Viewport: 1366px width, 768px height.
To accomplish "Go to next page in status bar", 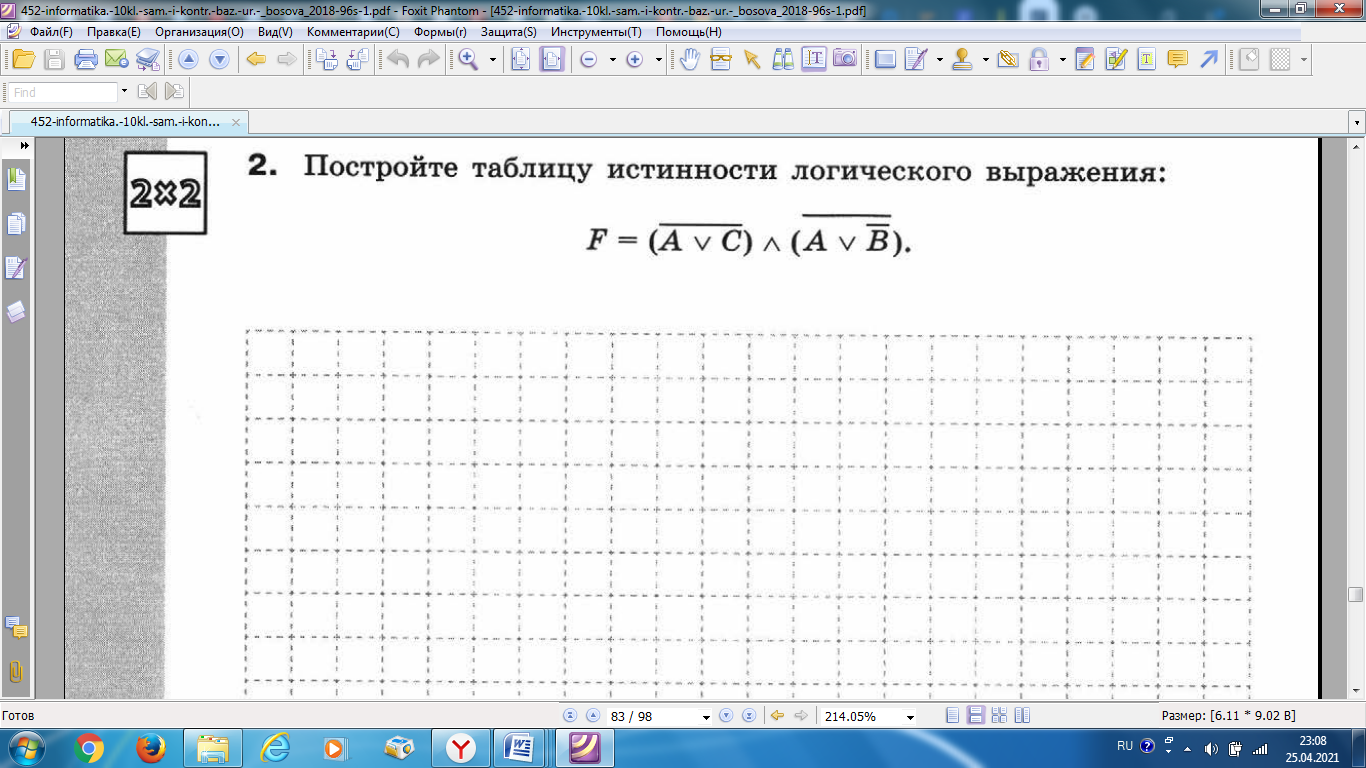I will coord(726,716).
